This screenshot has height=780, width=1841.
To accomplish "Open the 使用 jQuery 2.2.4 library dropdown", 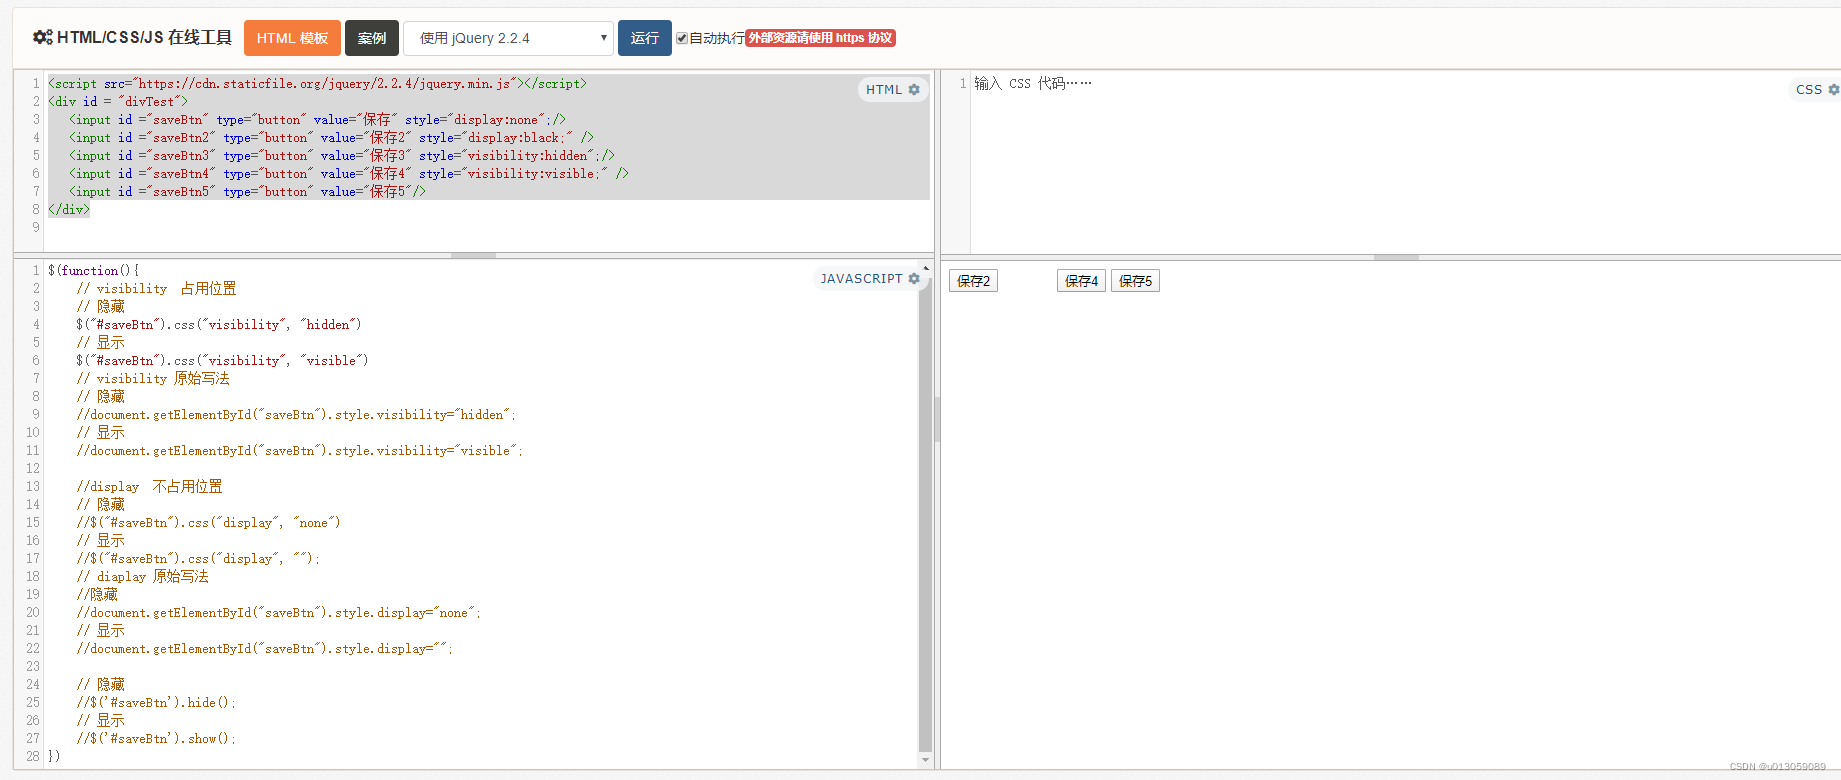I will [x=508, y=38].
